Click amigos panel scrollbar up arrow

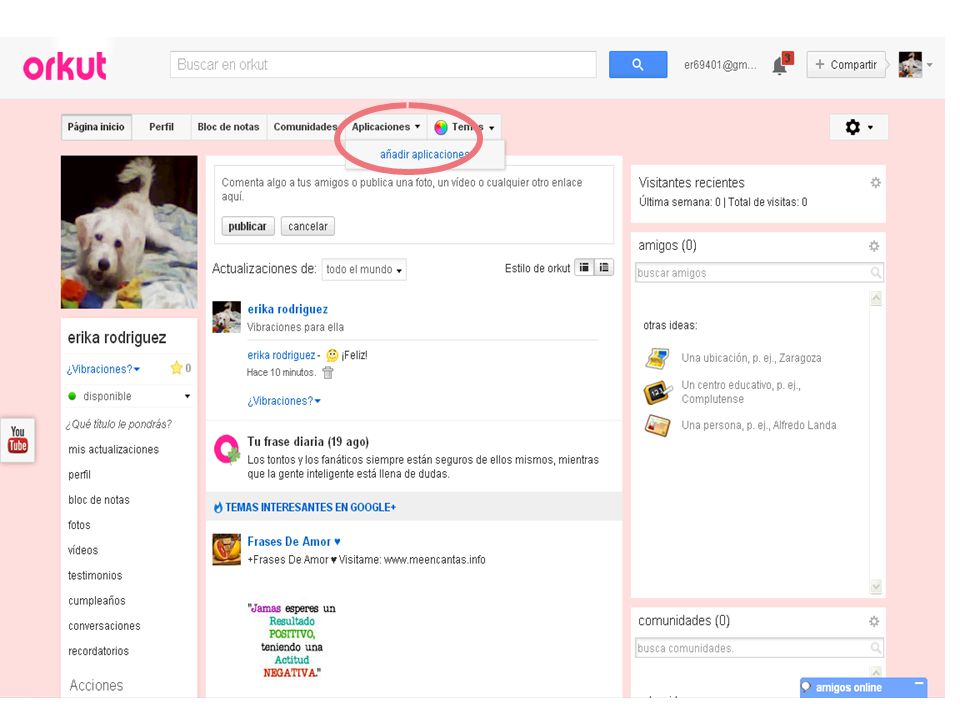876,298
